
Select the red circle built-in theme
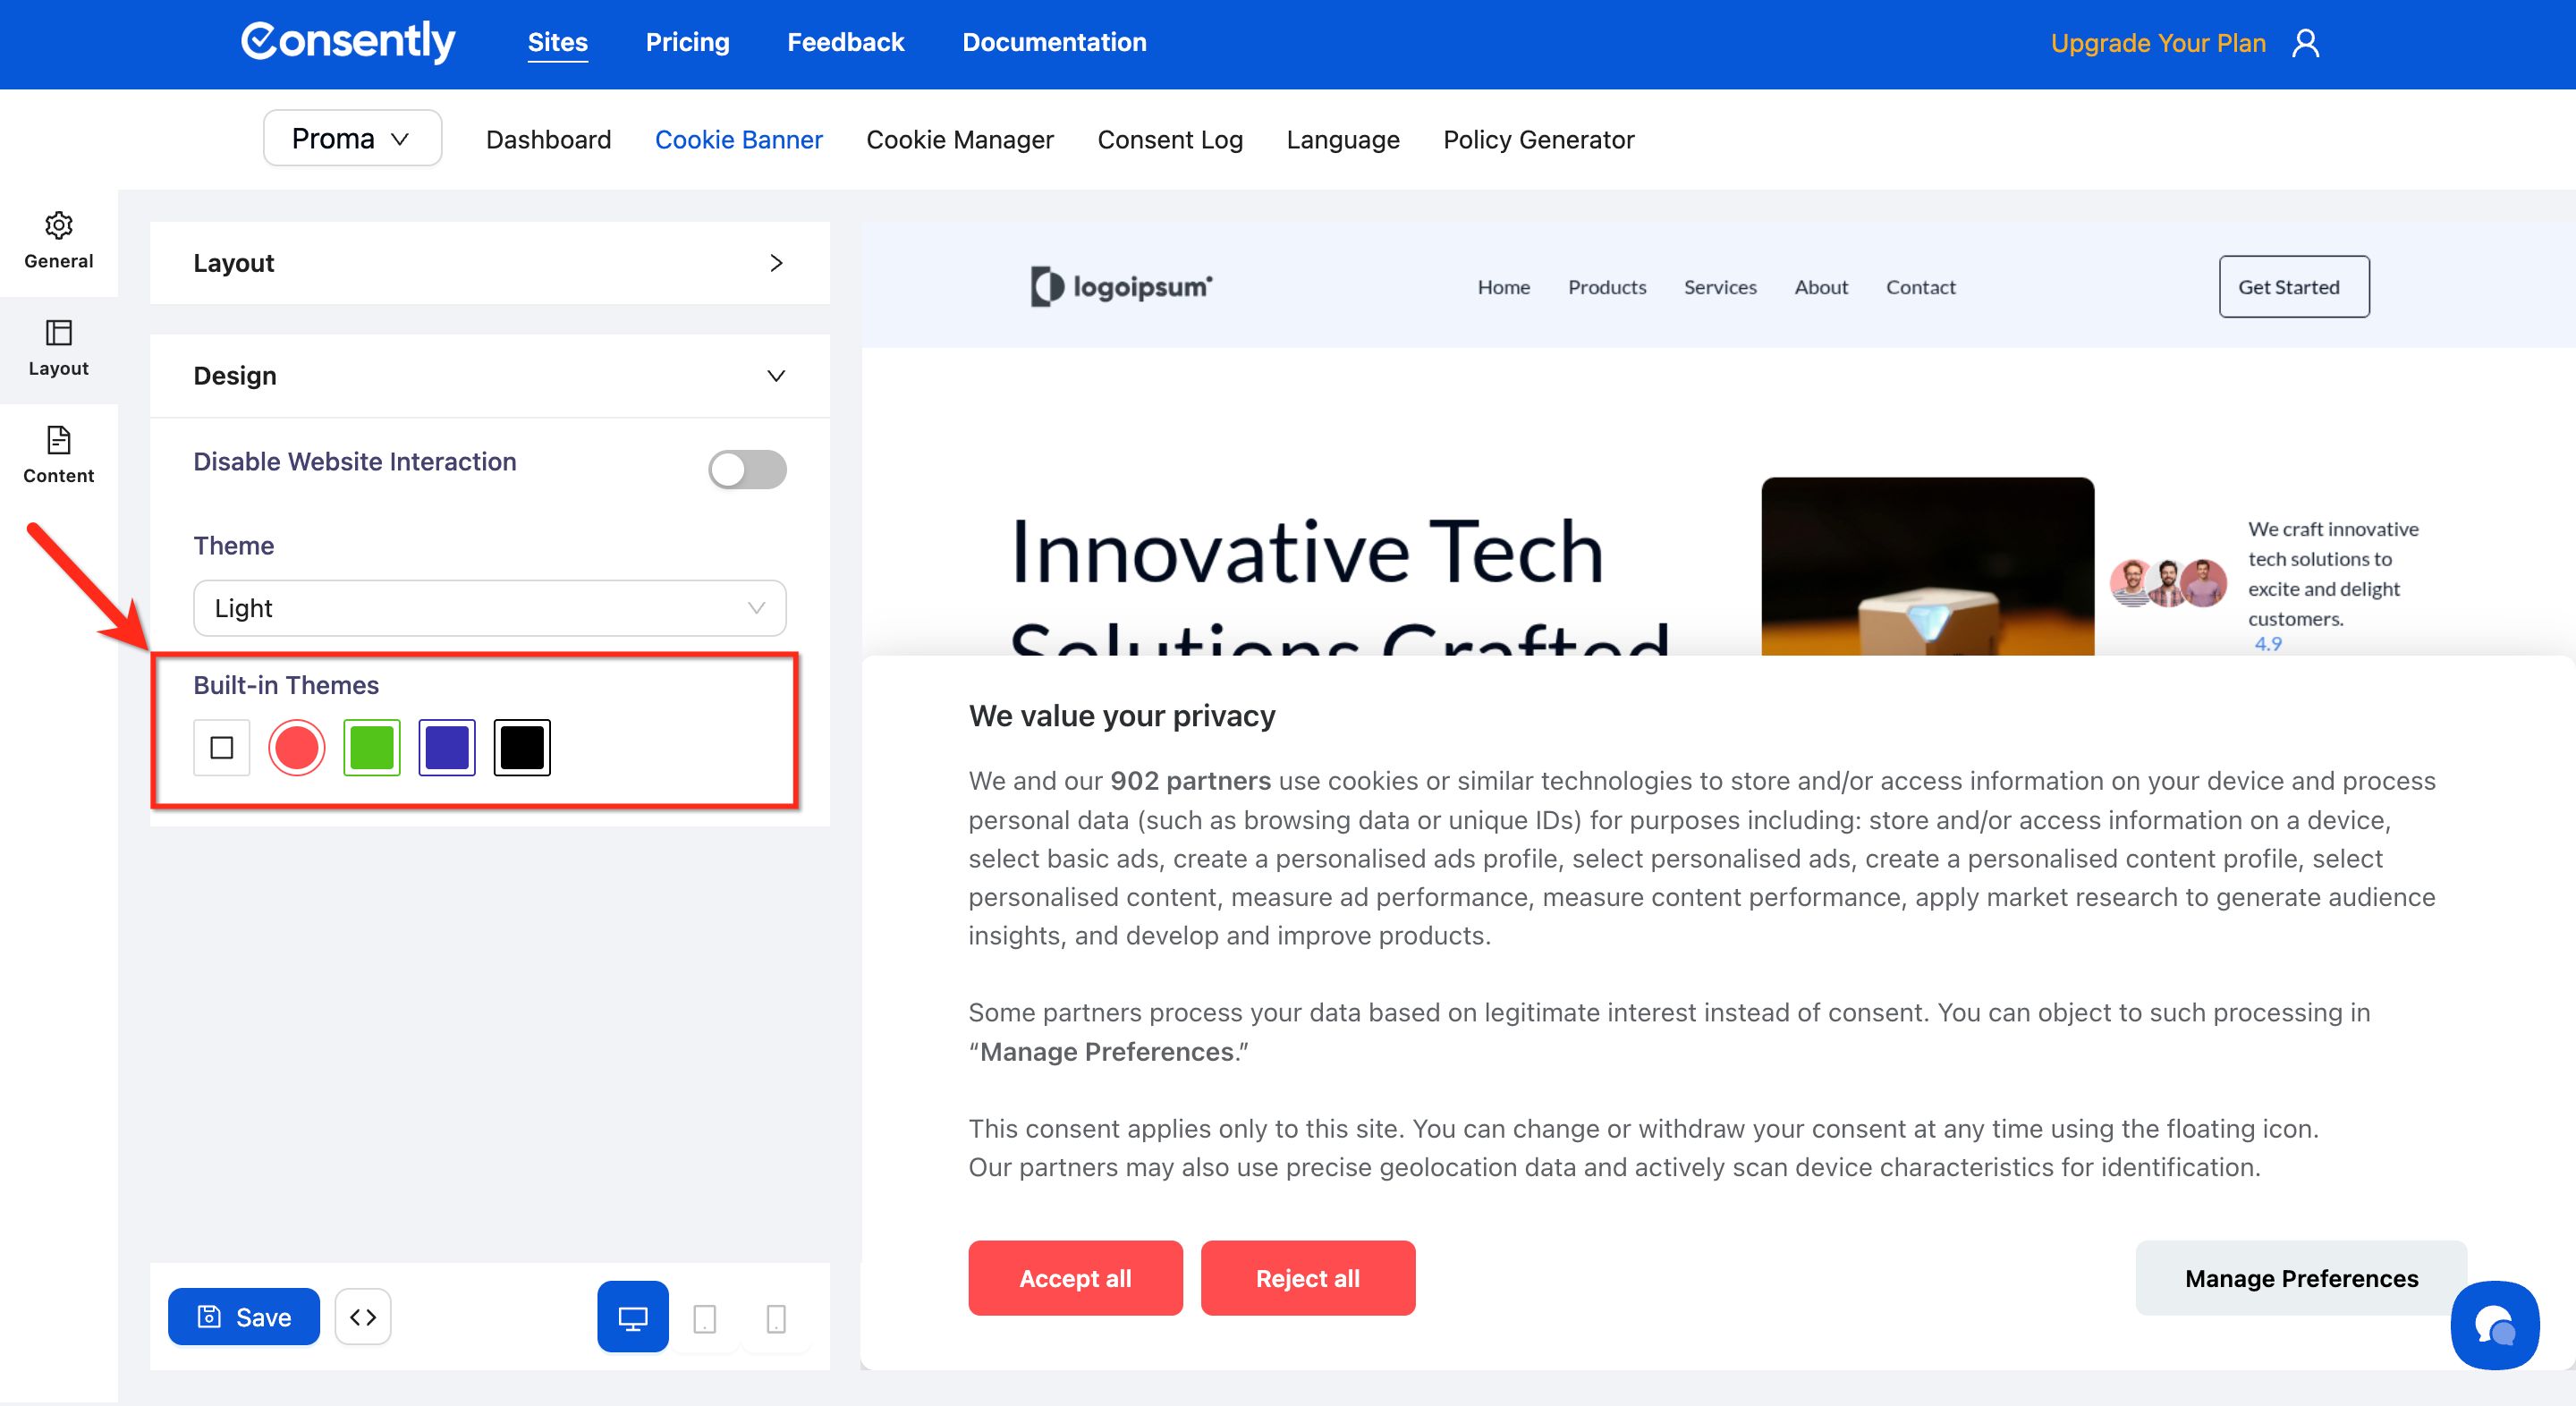(296, 747)
